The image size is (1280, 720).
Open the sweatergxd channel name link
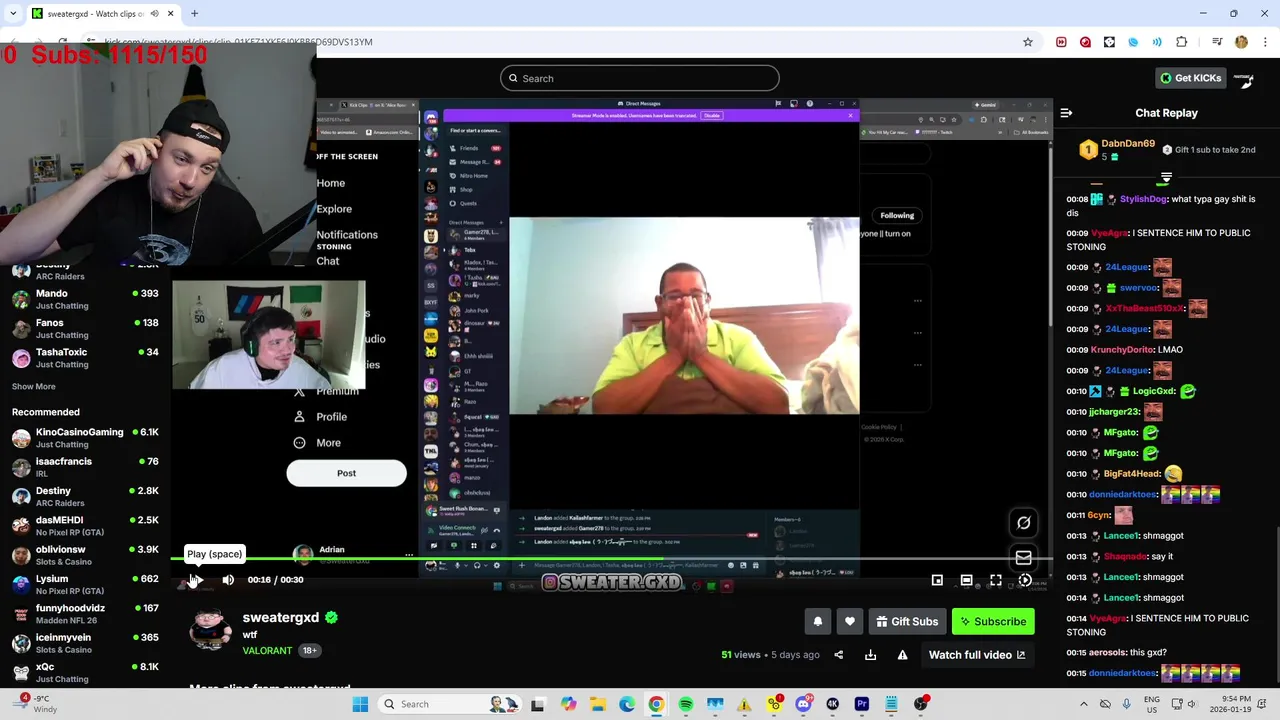pos(281,618)
